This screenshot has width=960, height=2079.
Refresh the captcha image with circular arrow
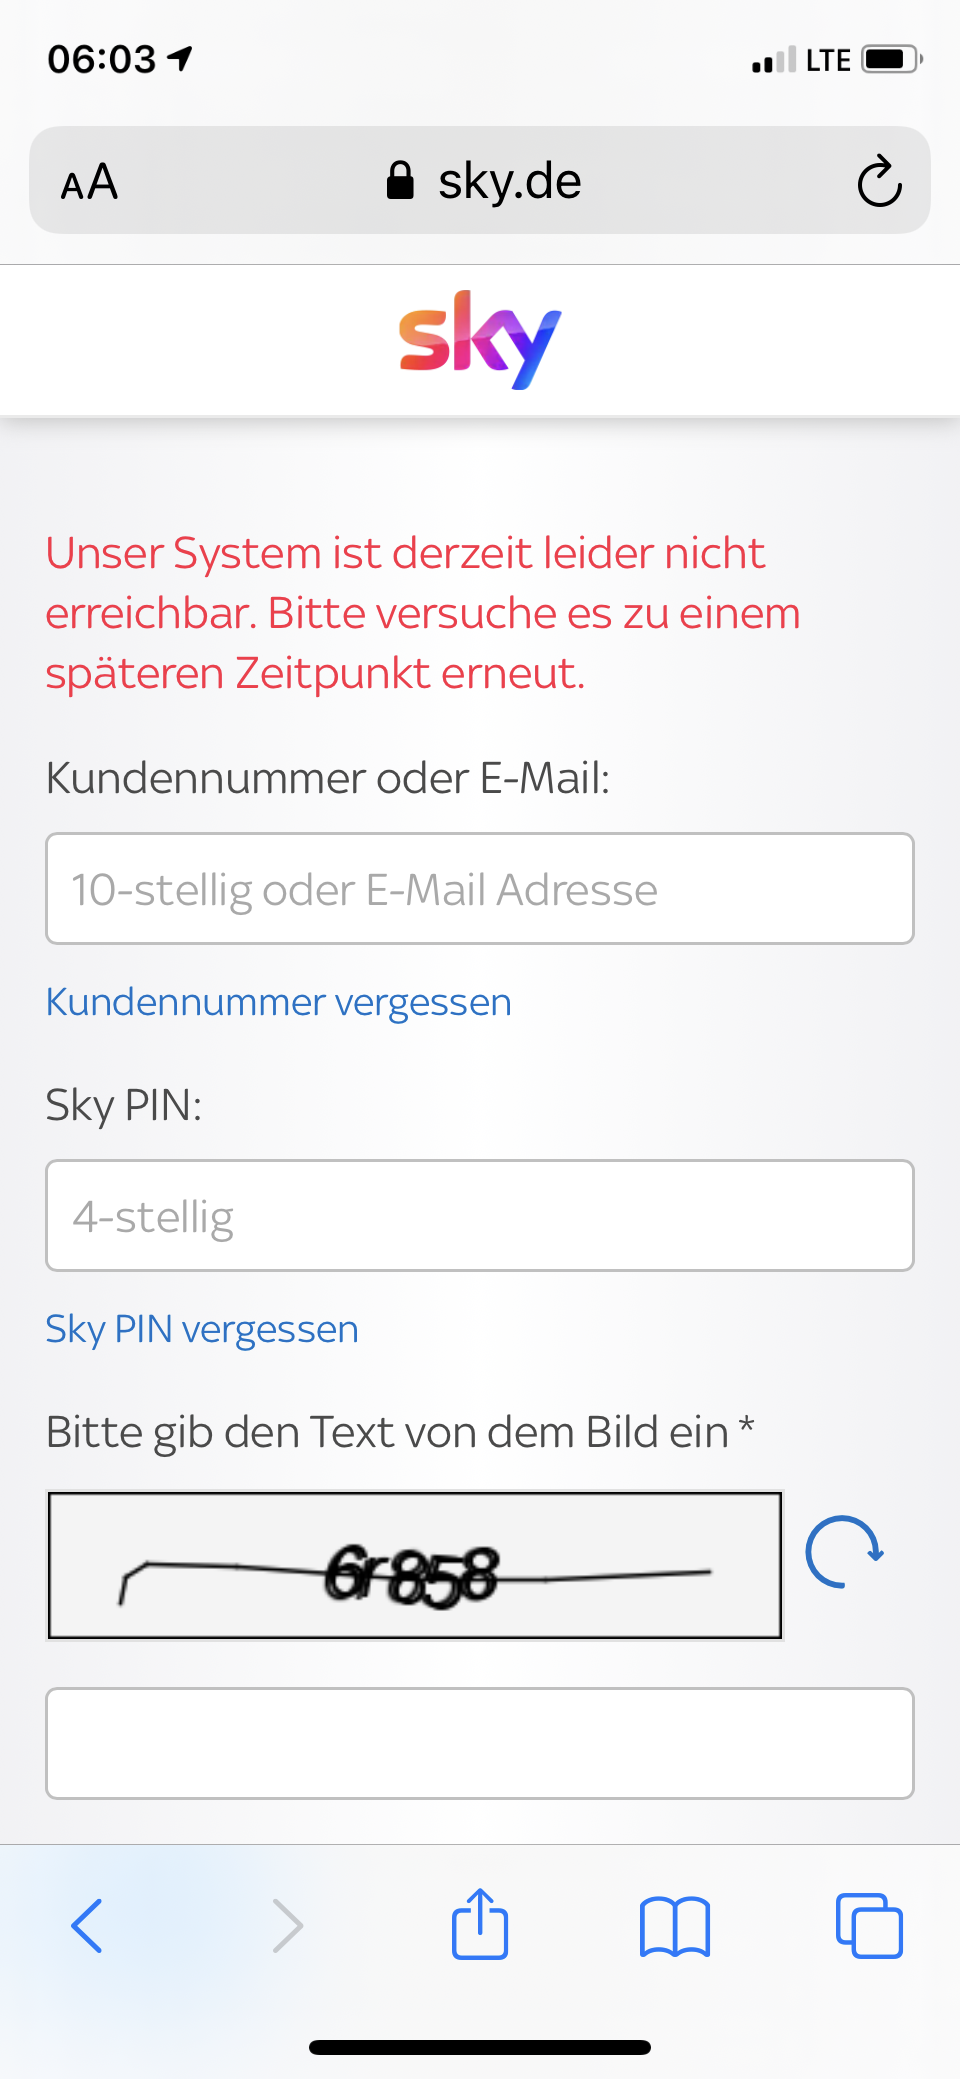[843, 1553]
